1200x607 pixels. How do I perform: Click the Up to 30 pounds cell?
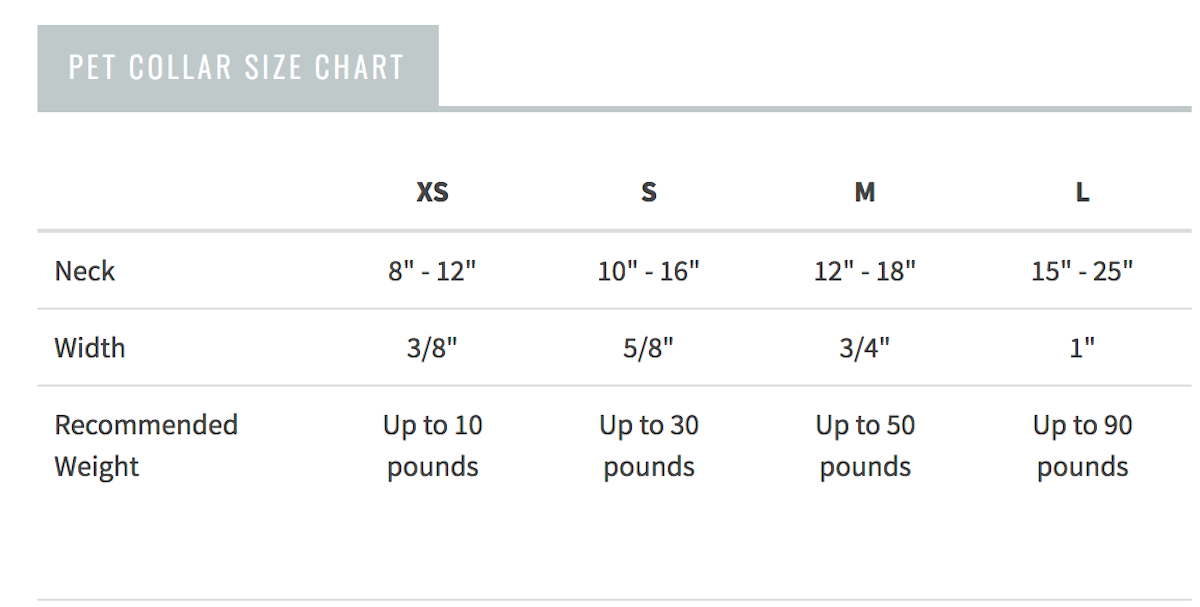pyautogui.click(x=649, y=446)
